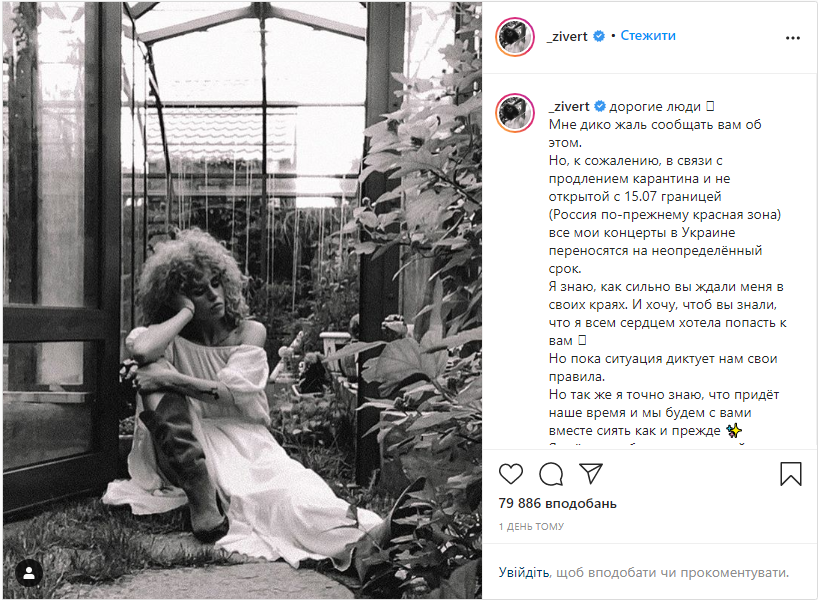The width and height of the screenshot is (818, 600).
Task: Show tagged people icon on the photo
Action: pyautogui.click(x=29, y=573)
